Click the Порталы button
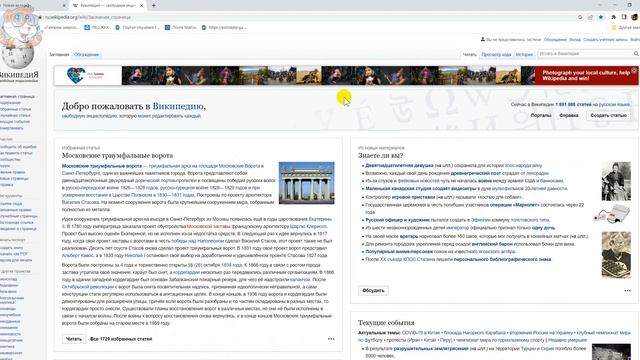This screenshot has height=360, width=640. [x=541, y=116]
